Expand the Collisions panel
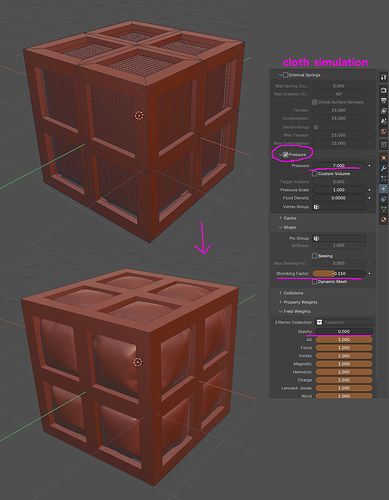 click(280, 293)
